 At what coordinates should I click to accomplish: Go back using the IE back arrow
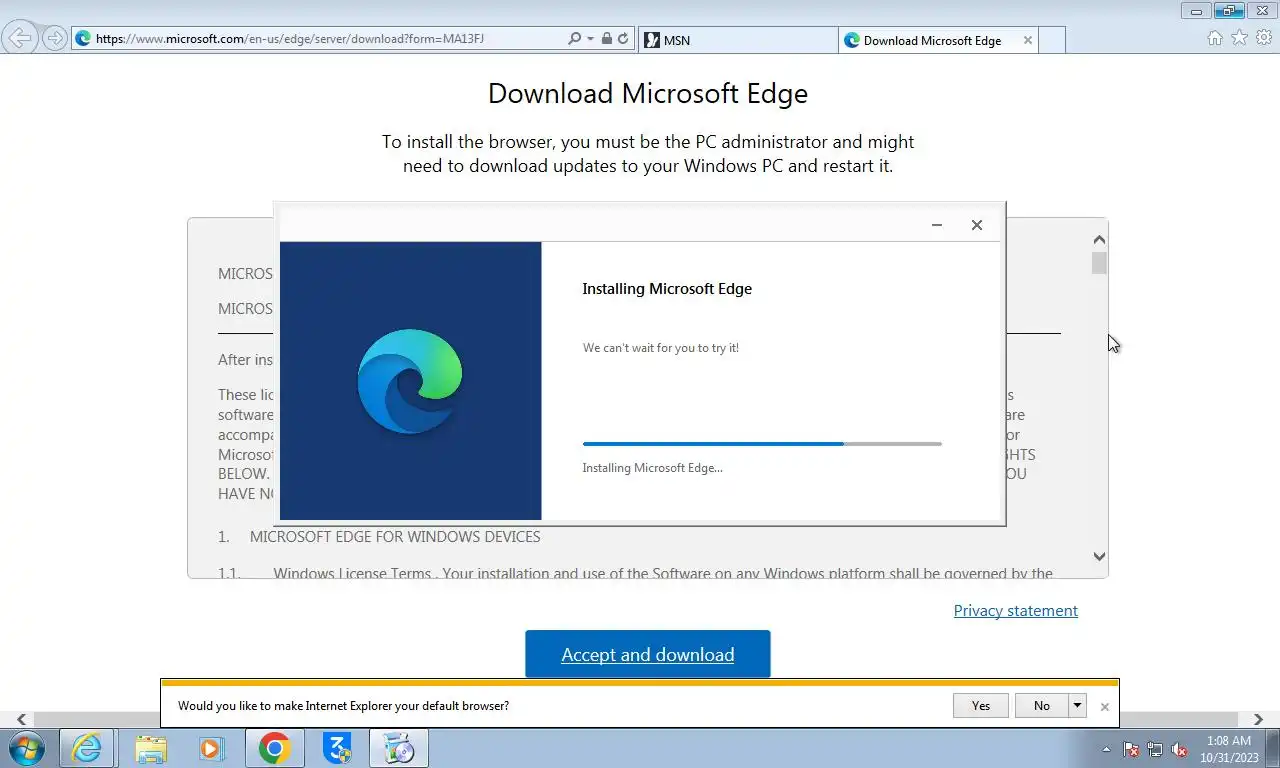point(20,39)
